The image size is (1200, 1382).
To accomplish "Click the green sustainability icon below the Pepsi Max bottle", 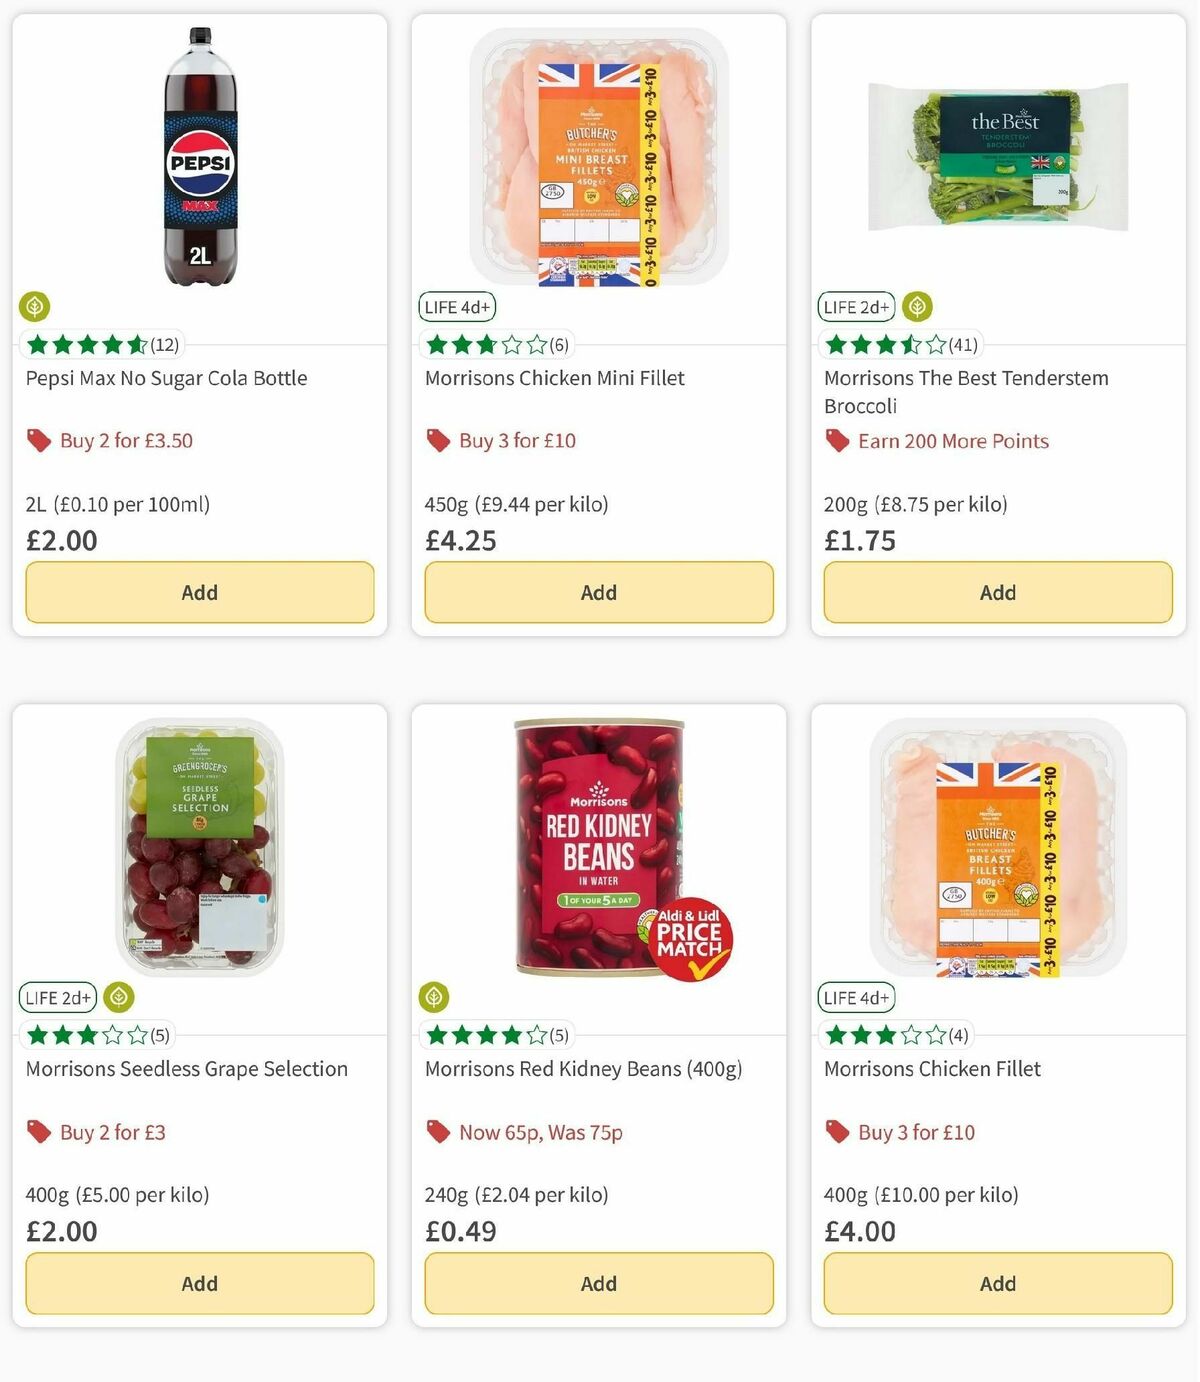I will point(36,308).
